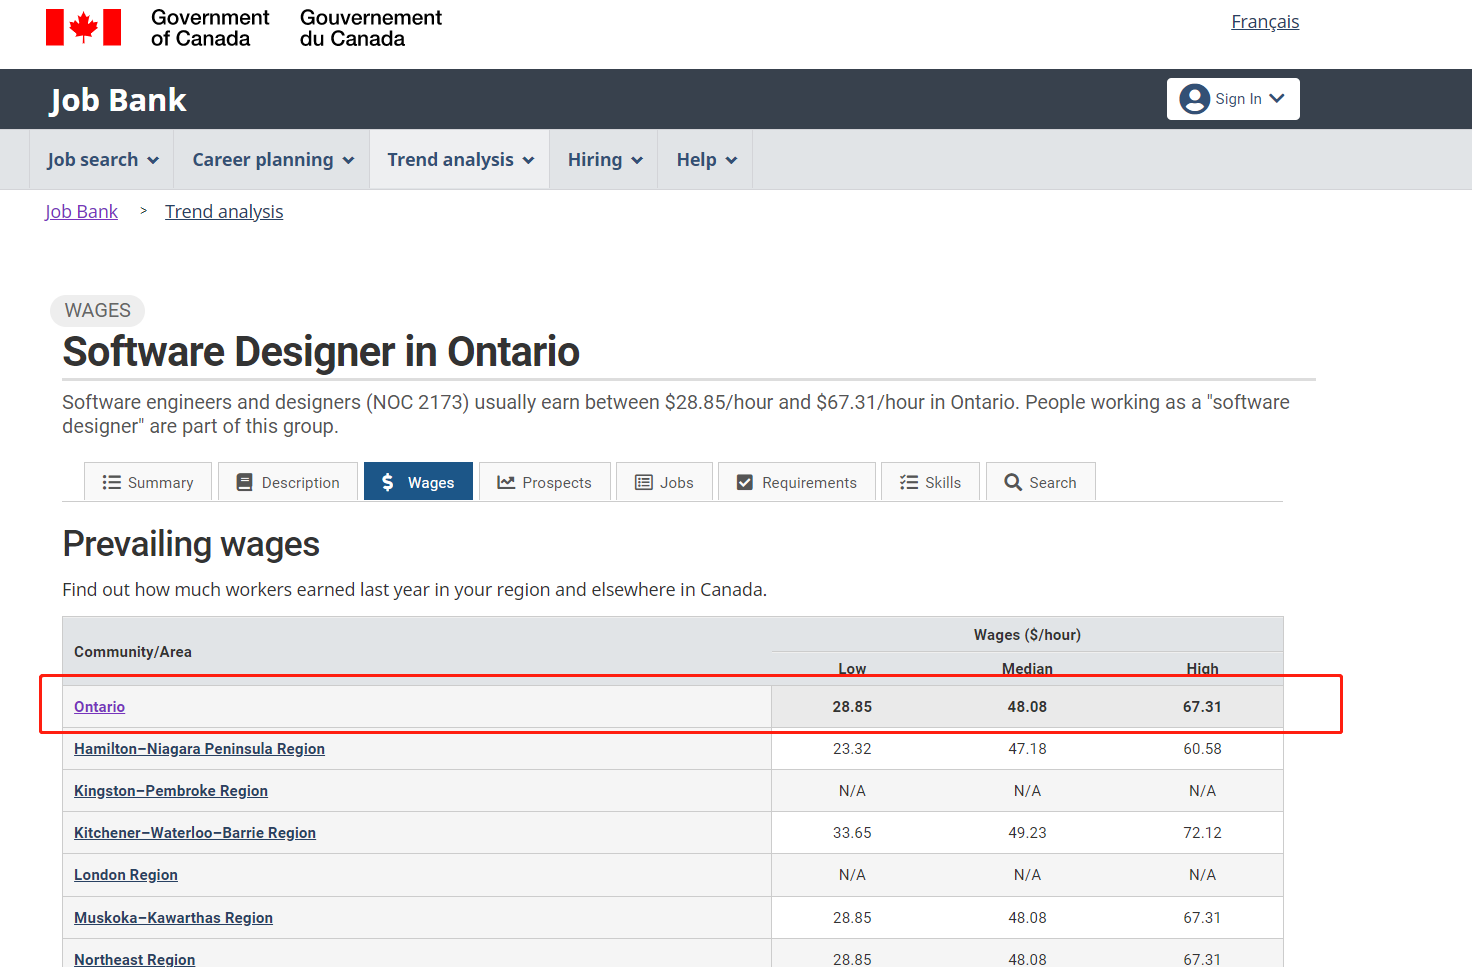The image size is (1472, 967).
Task: Click the list icon on Summary tab
Action: (x=112, y=483)
